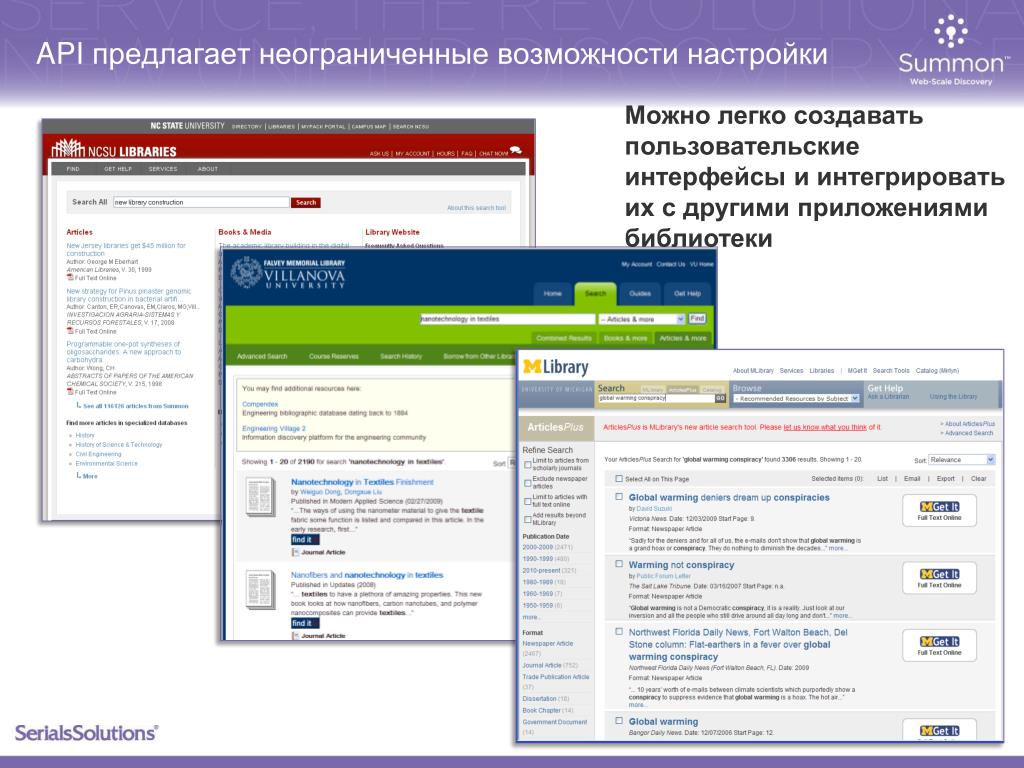Select Books & more tab in Villanova
Image resolution: width=1024 pixels, height=768 pixels.
point(626,338)
